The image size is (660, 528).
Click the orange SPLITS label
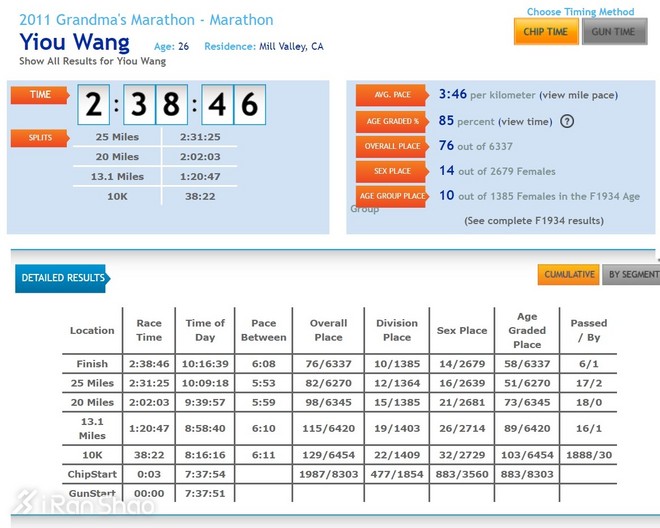click(x=39, y=137)
